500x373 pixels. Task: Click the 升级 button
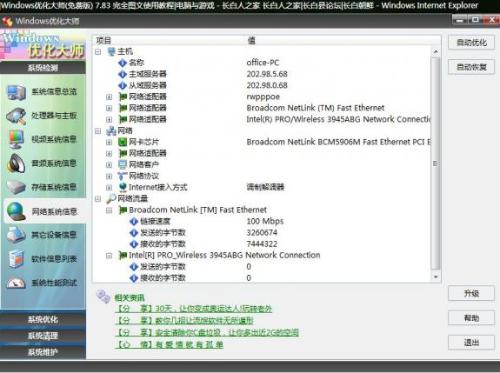pos(471,293)
